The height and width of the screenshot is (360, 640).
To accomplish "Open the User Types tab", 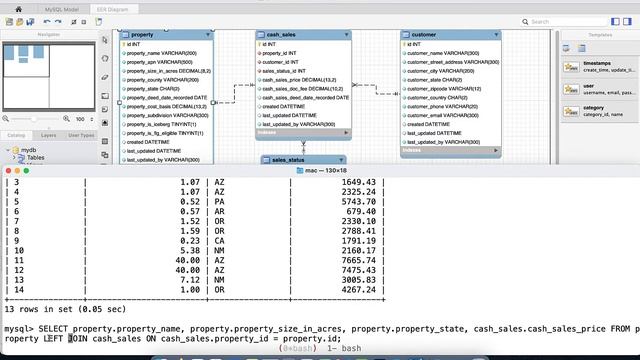I will (x=81, y=135).
